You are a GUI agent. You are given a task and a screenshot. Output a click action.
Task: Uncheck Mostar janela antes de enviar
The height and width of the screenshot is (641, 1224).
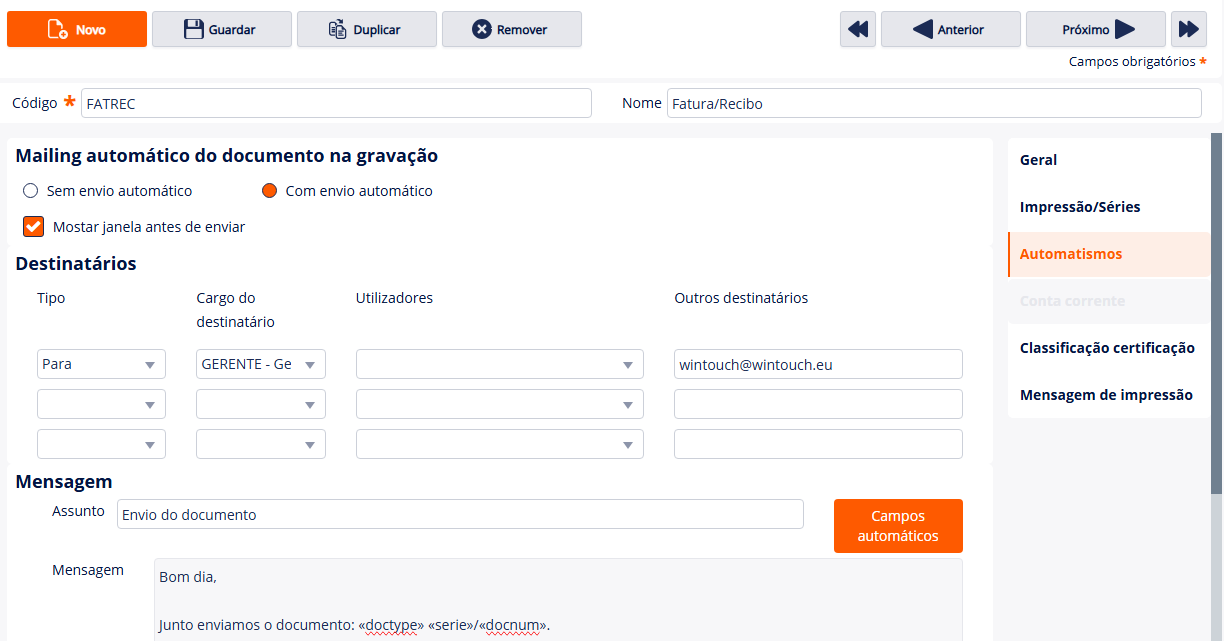[34, 227]
